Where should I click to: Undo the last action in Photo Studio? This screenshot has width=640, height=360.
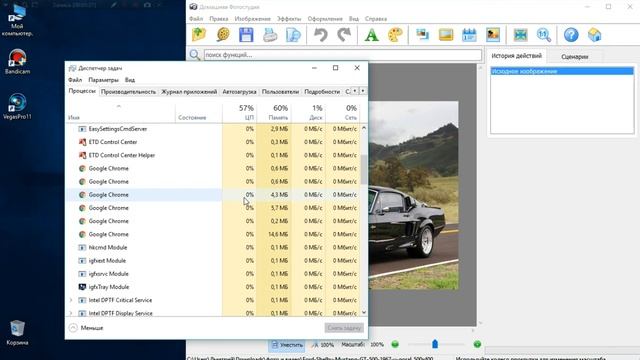pos(321,35)
